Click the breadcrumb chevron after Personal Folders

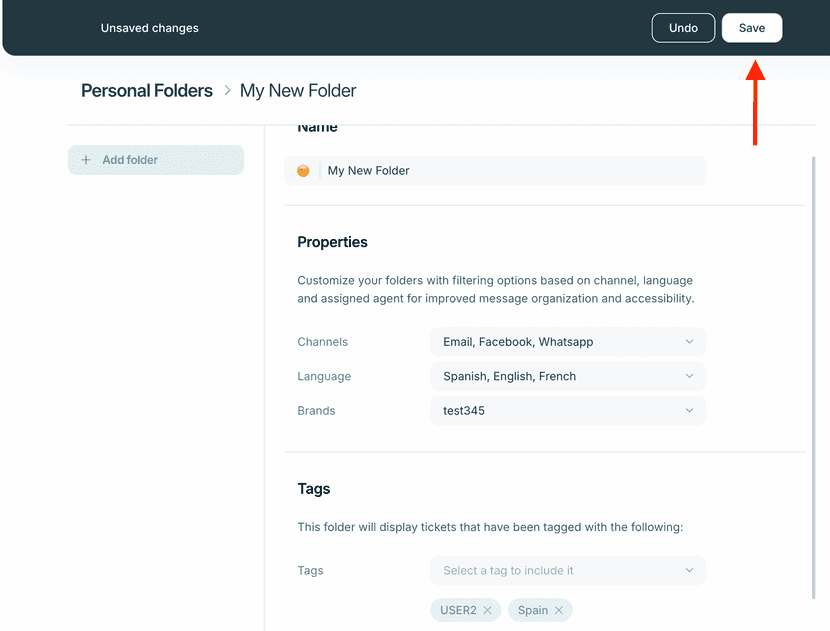point(227,91)
